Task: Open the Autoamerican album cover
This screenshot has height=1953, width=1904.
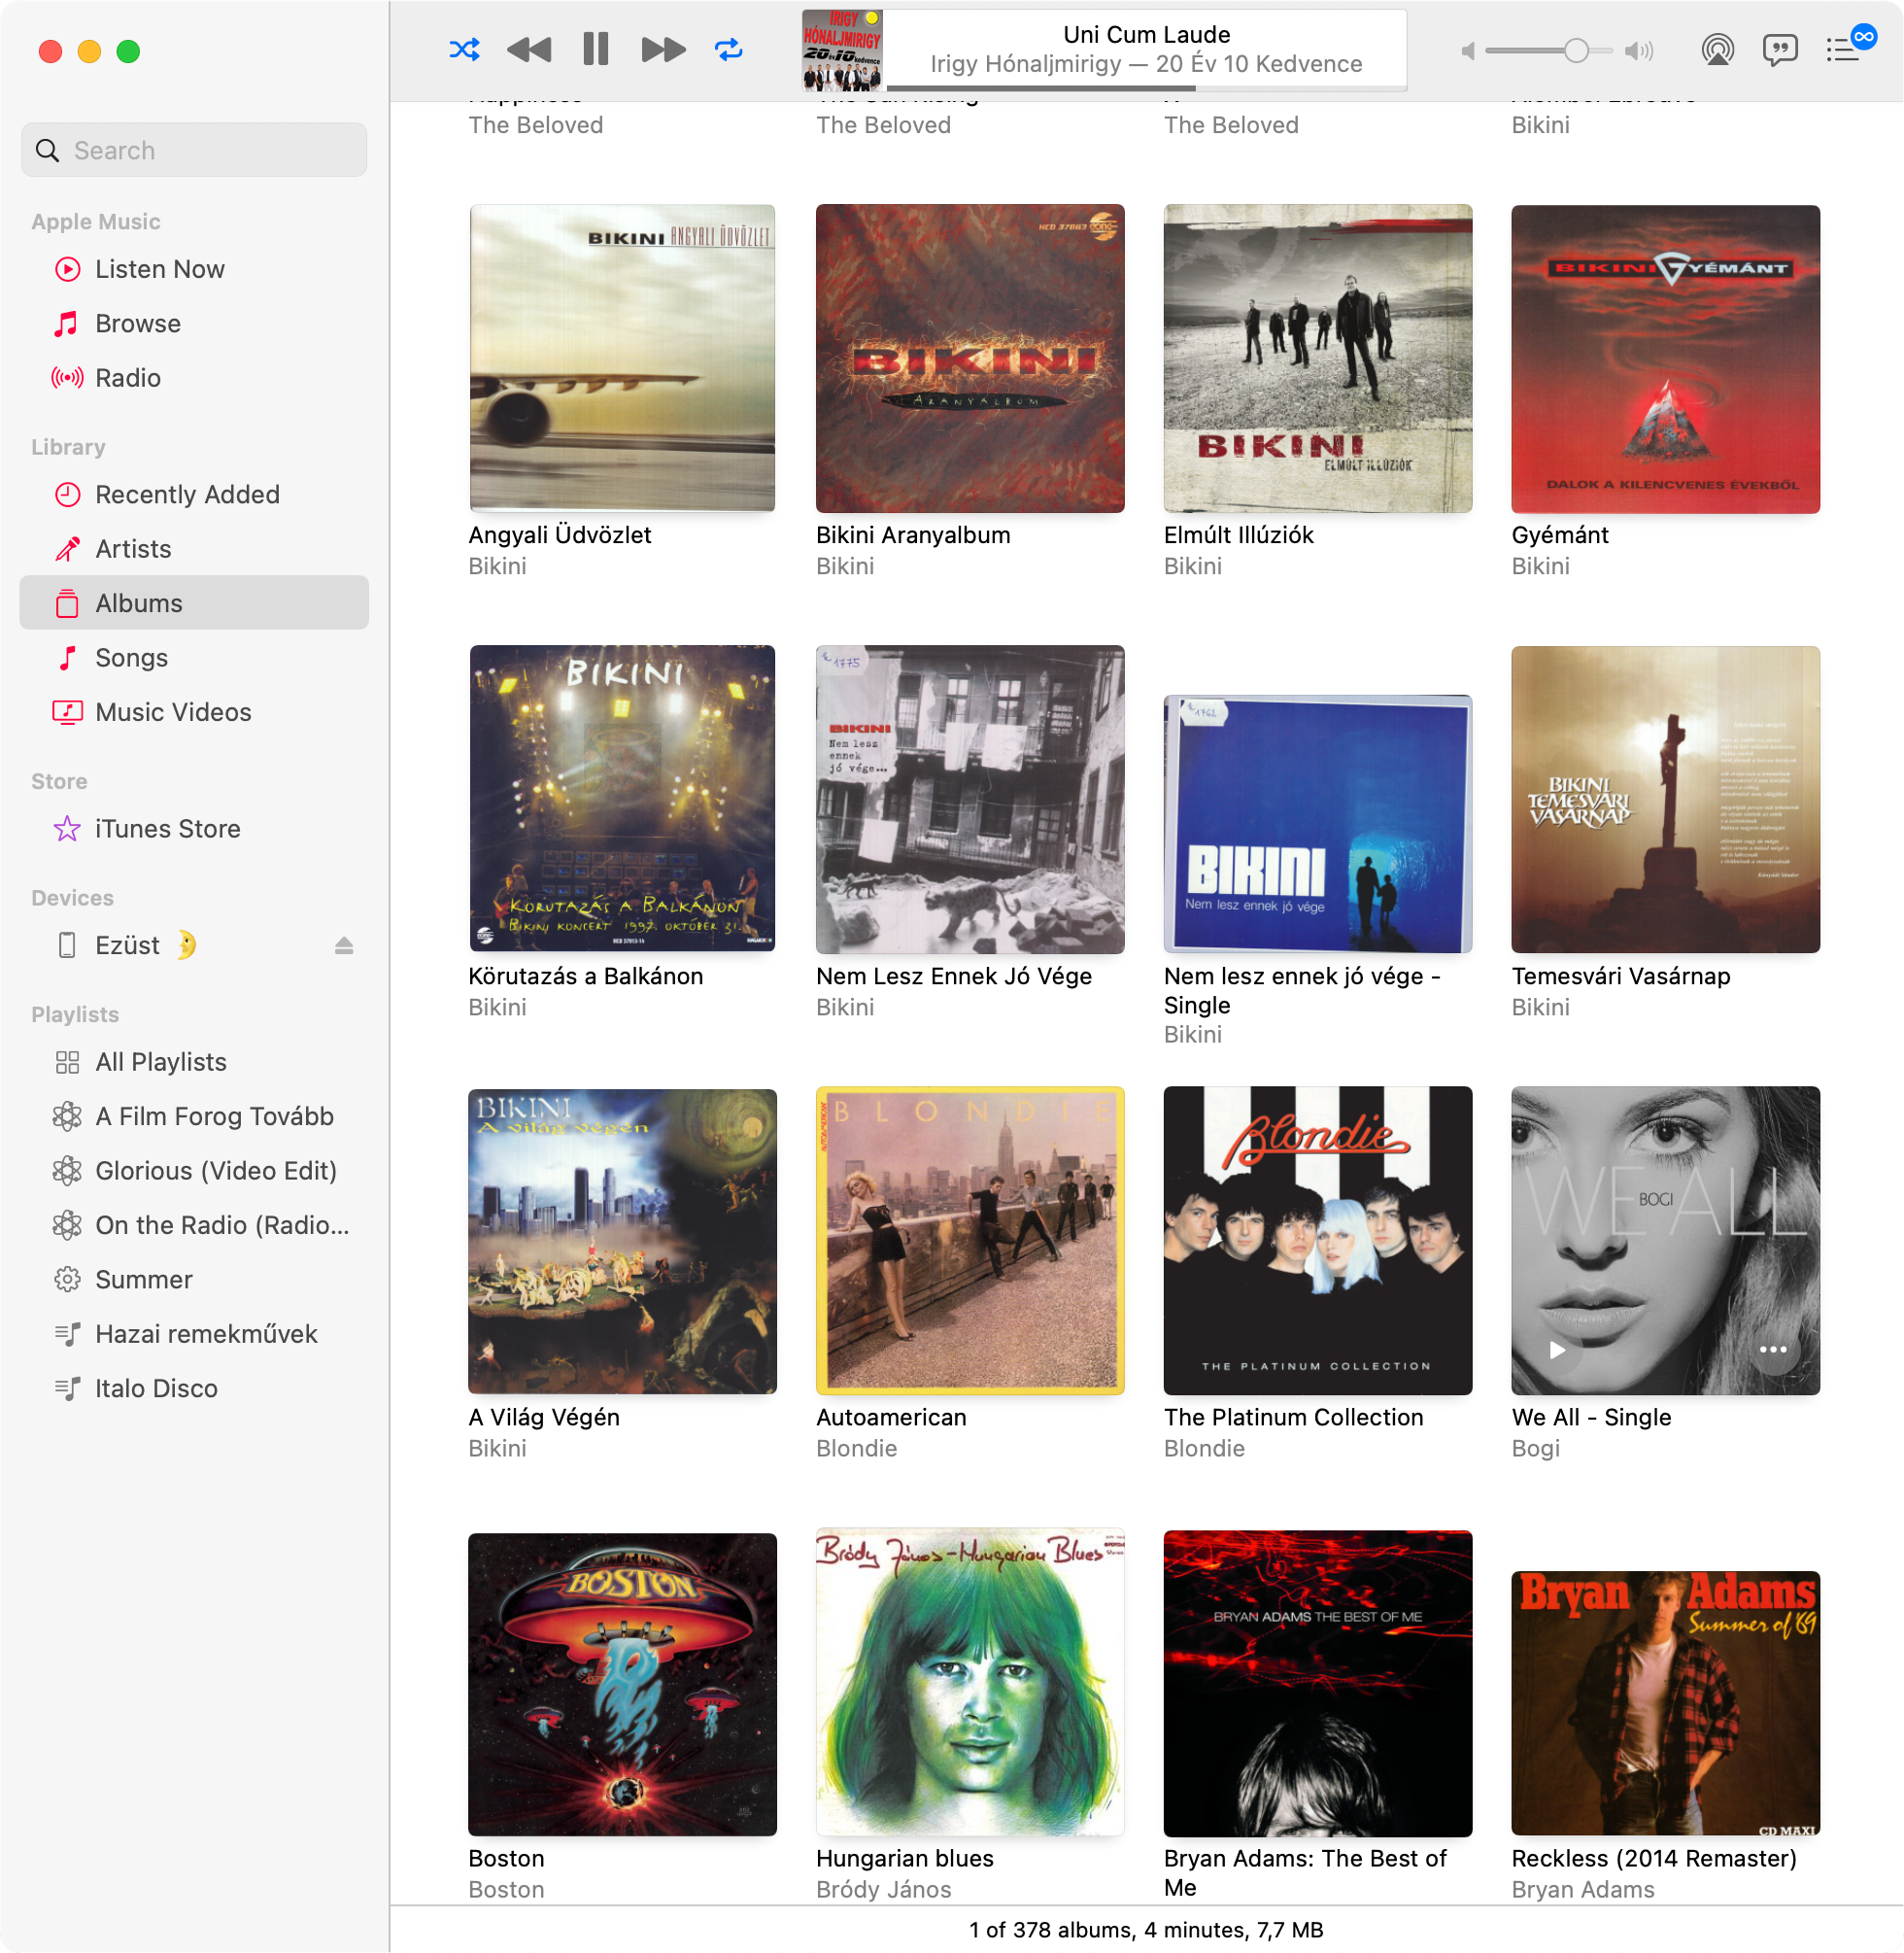Action: tap(970, 1240)
